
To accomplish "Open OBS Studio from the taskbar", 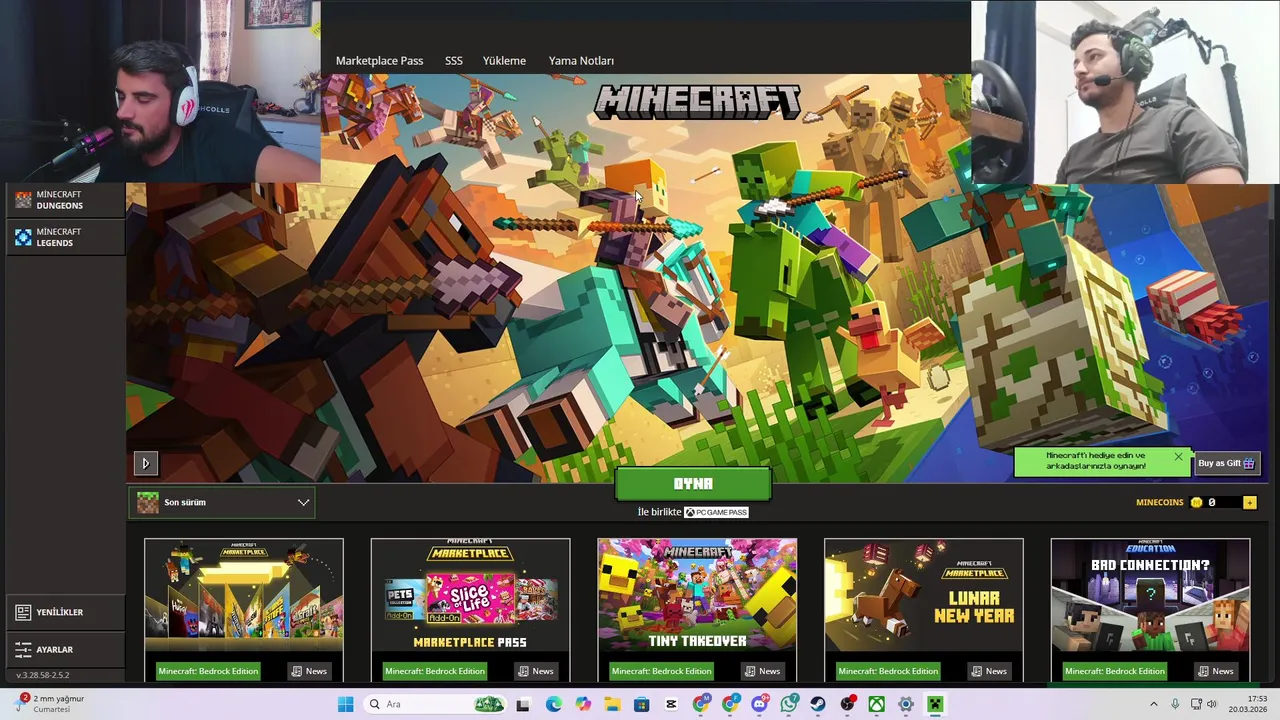I will [848, 704].
